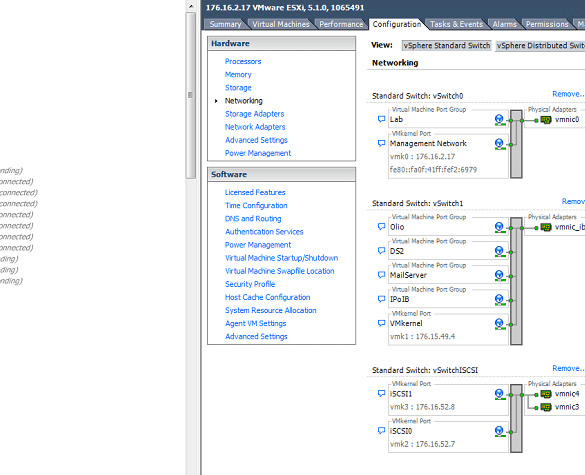
Task: Click the globe network icon in iSCSI0 row
Action: tap(500, 431)
